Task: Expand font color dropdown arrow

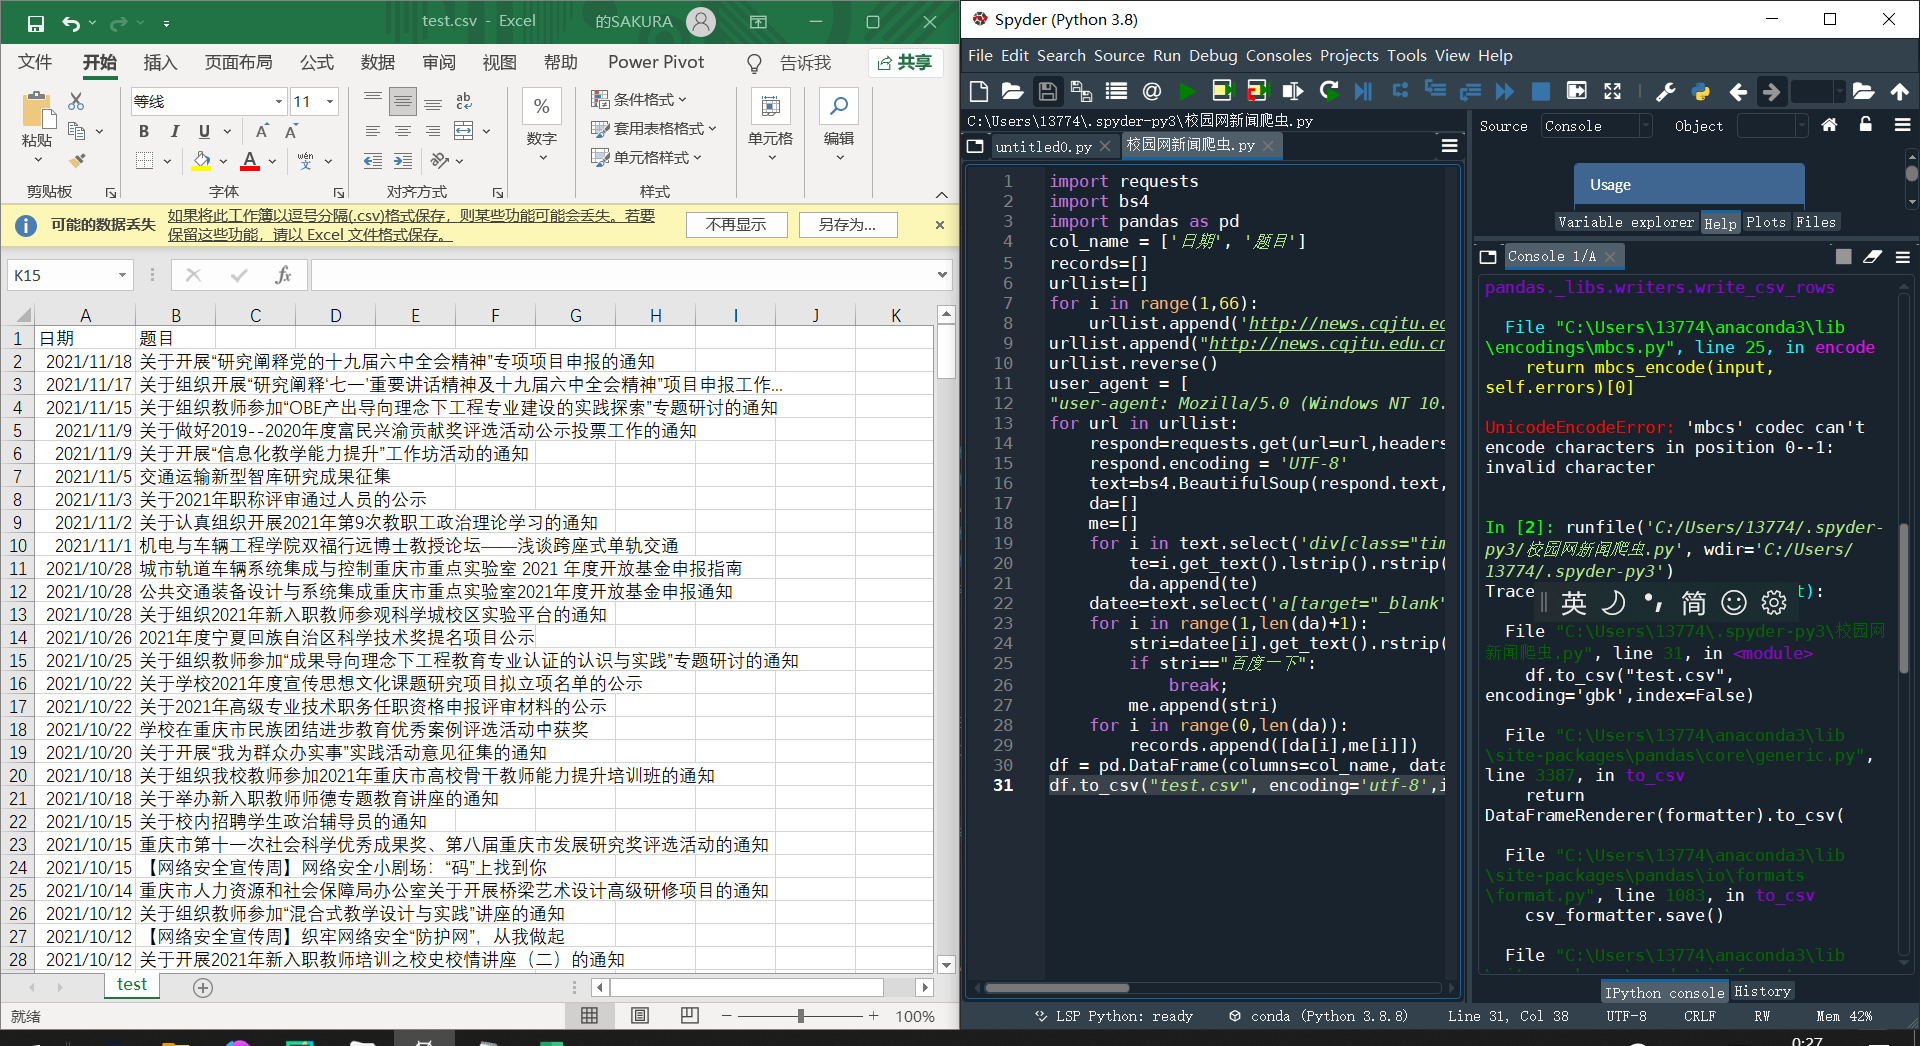Action: point(273,161)
